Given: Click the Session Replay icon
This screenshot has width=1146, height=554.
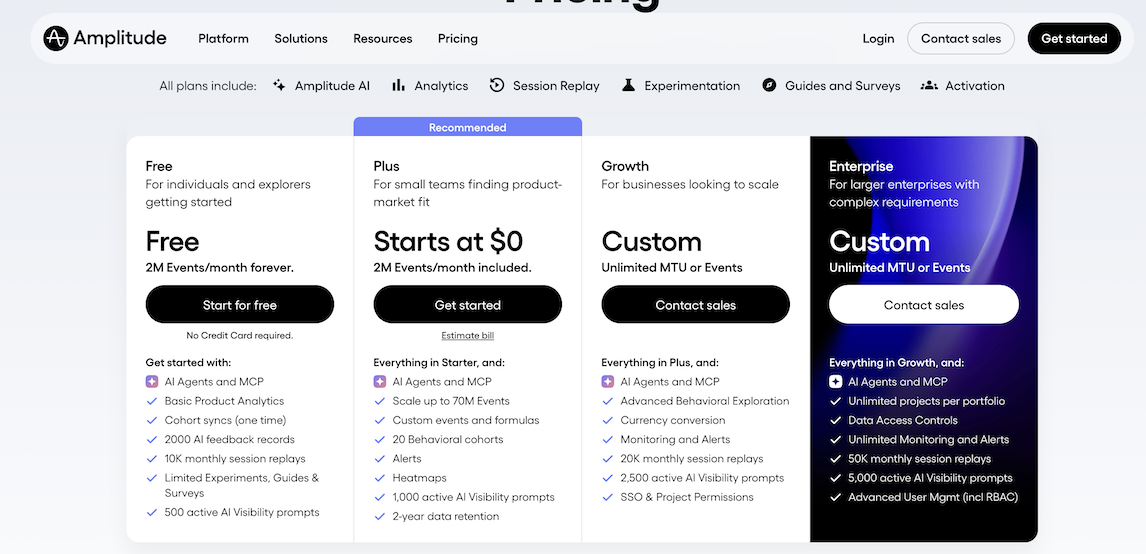Looking at the screenshot, I should 497,86.
